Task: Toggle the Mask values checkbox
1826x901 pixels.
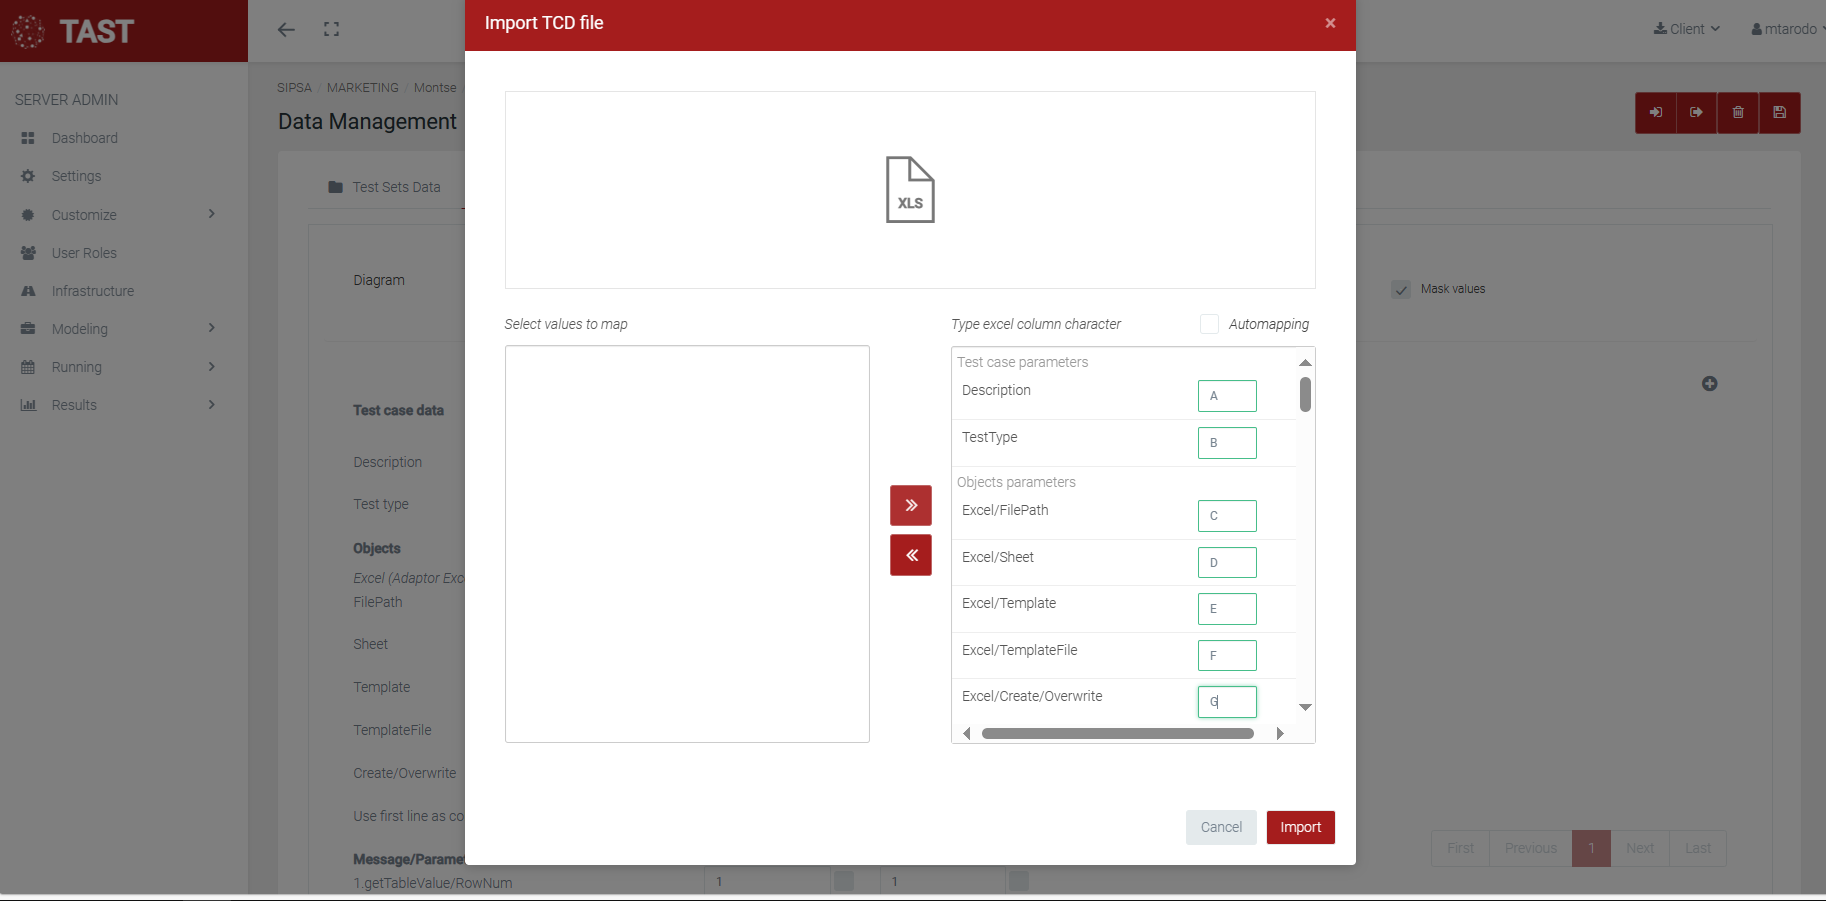Action: 1401,290
